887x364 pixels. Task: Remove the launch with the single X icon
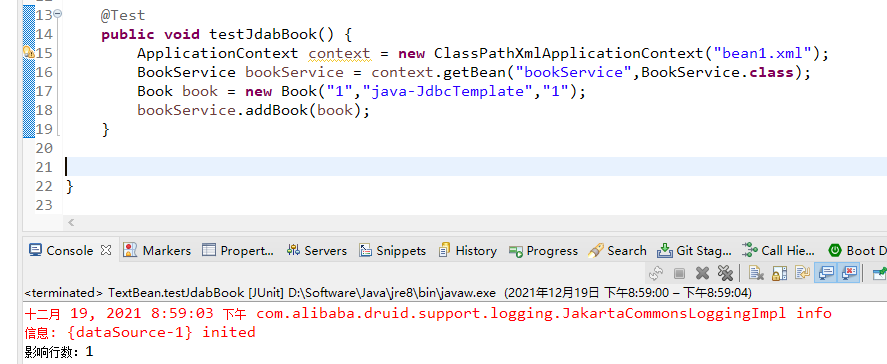pos(703,273)
